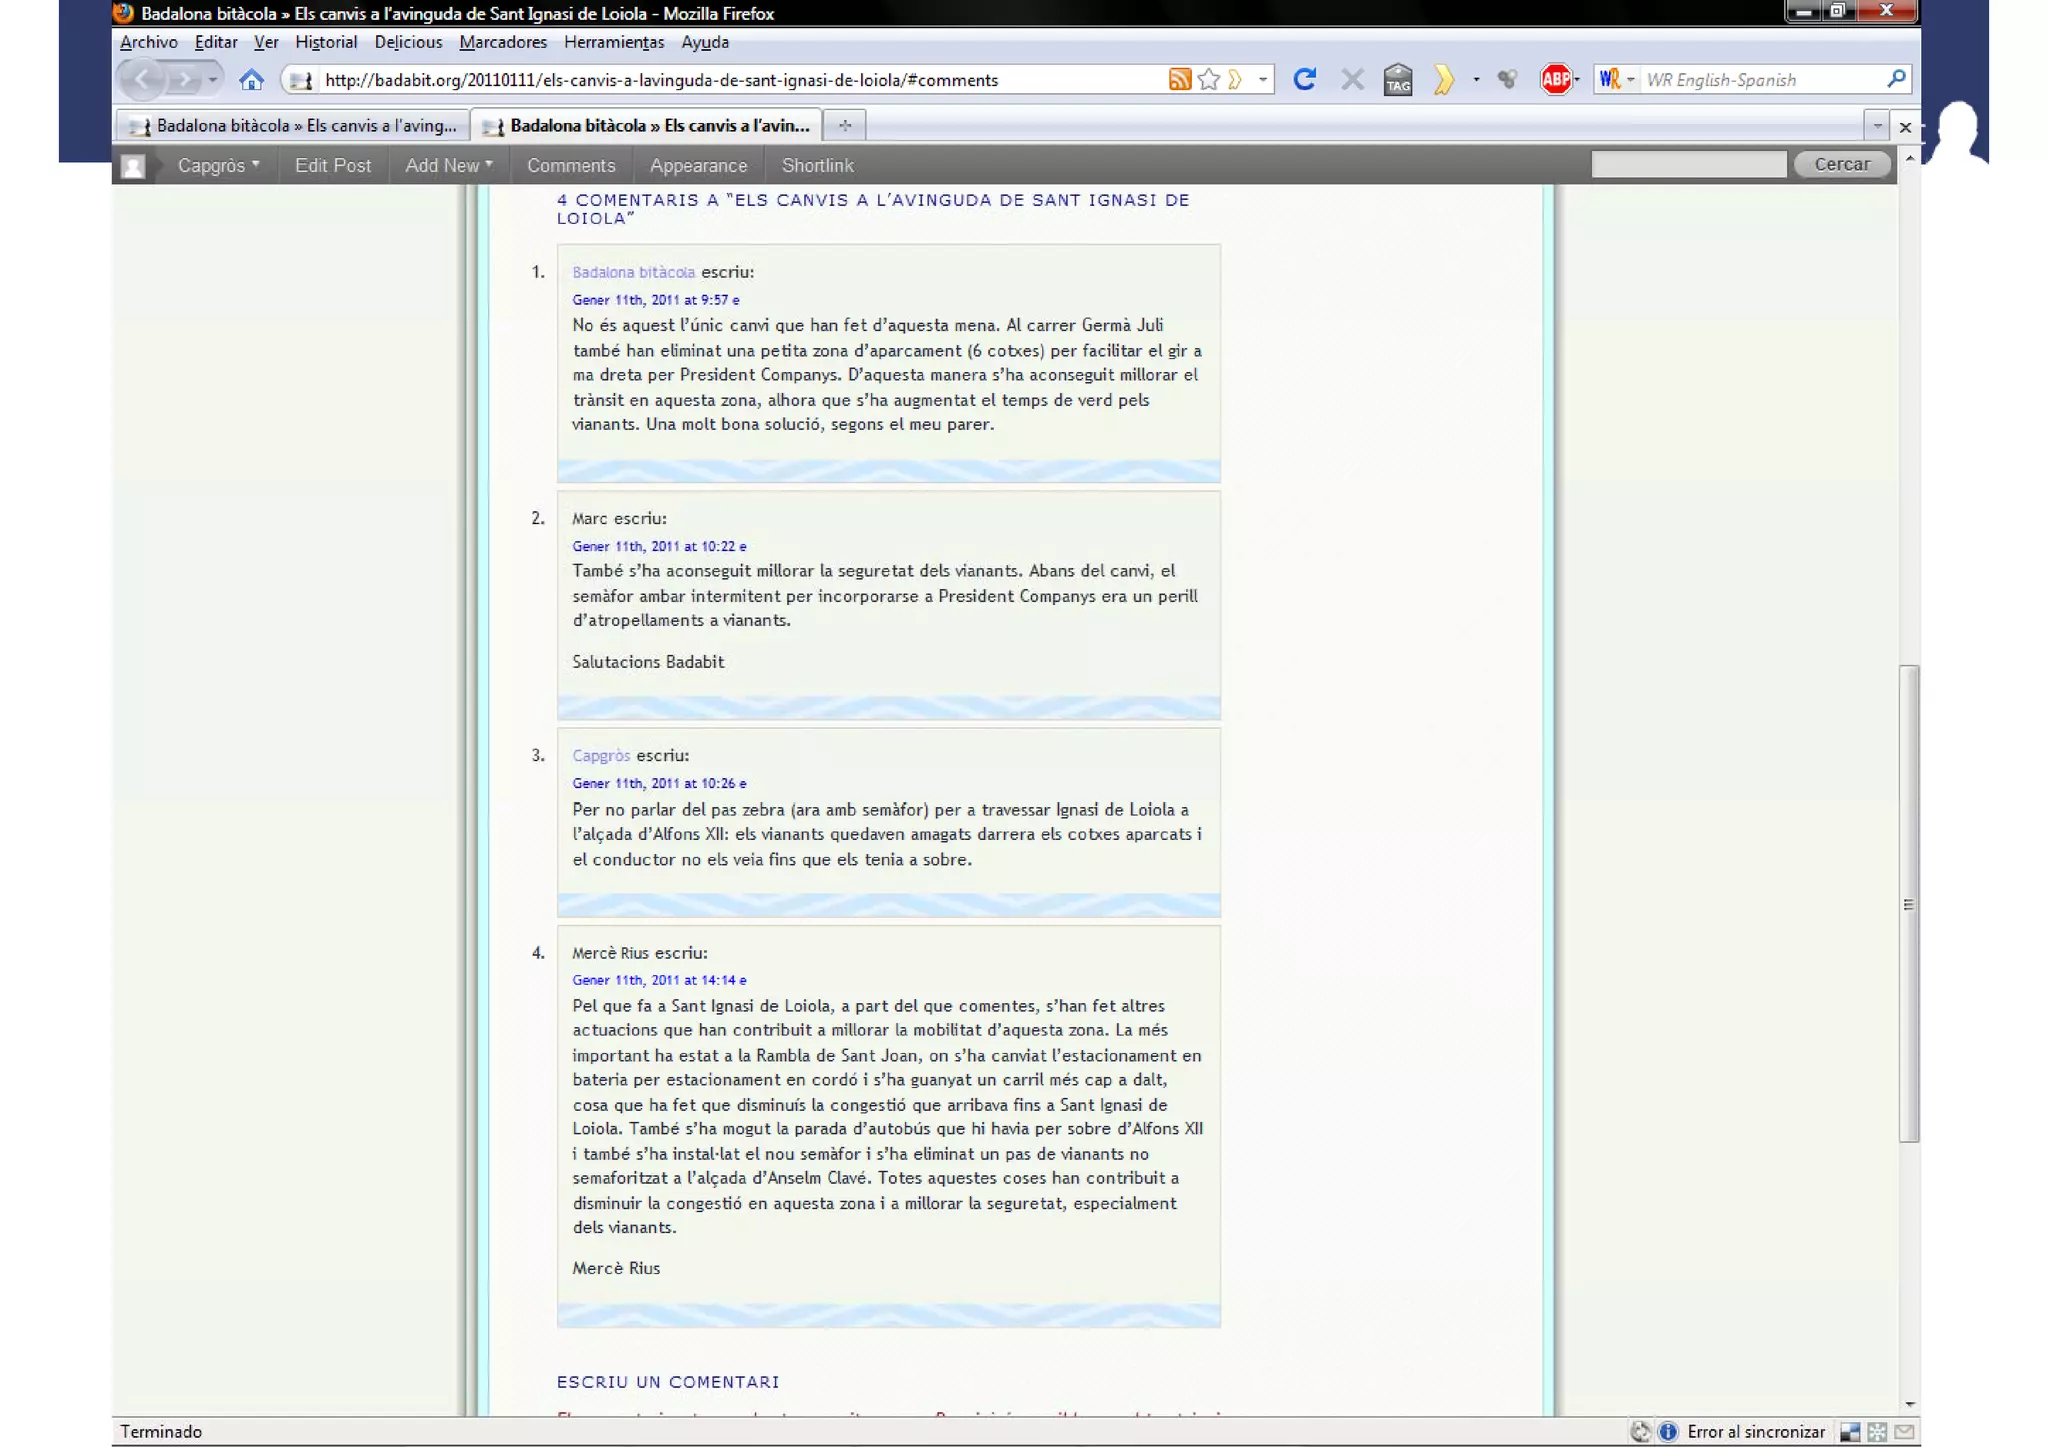Image resolution: width=2048 pixels, height=1447 pixels.
Task: Bookmark this page with the star icon
Action: coord(1208,80)
